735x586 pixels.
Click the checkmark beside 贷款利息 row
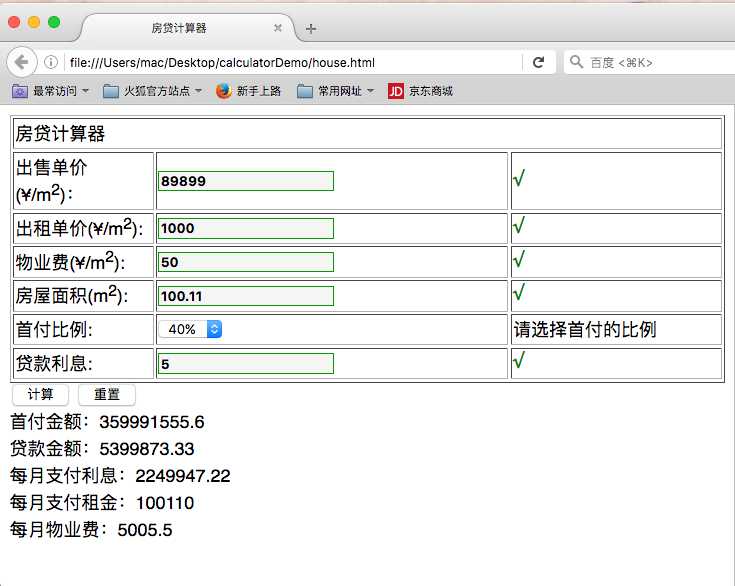point(518,360)
